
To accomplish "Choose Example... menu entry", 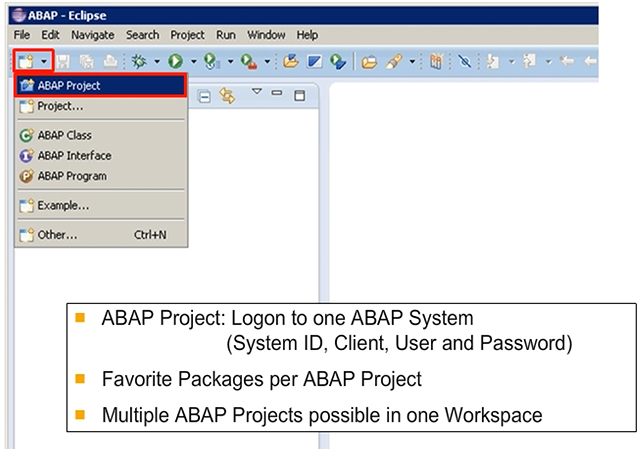I will coord(63,206).
